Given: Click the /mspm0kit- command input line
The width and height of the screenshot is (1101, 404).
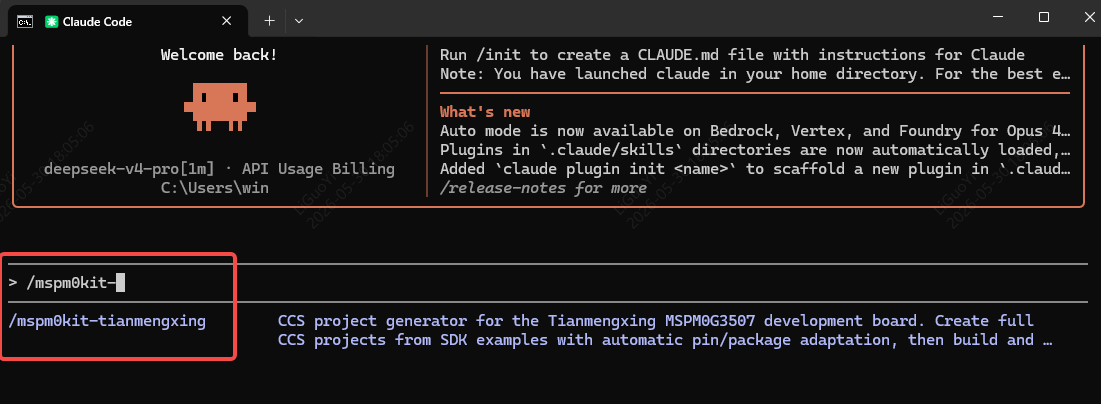Looking at the screenshot, I should tap(548, 283).
